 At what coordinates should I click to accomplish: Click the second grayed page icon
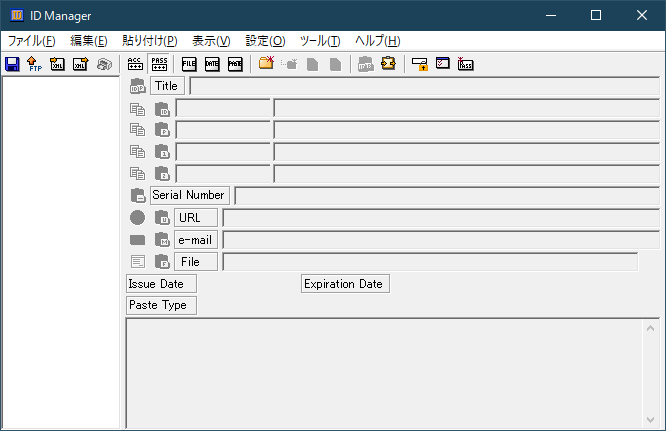coord(336,65)
